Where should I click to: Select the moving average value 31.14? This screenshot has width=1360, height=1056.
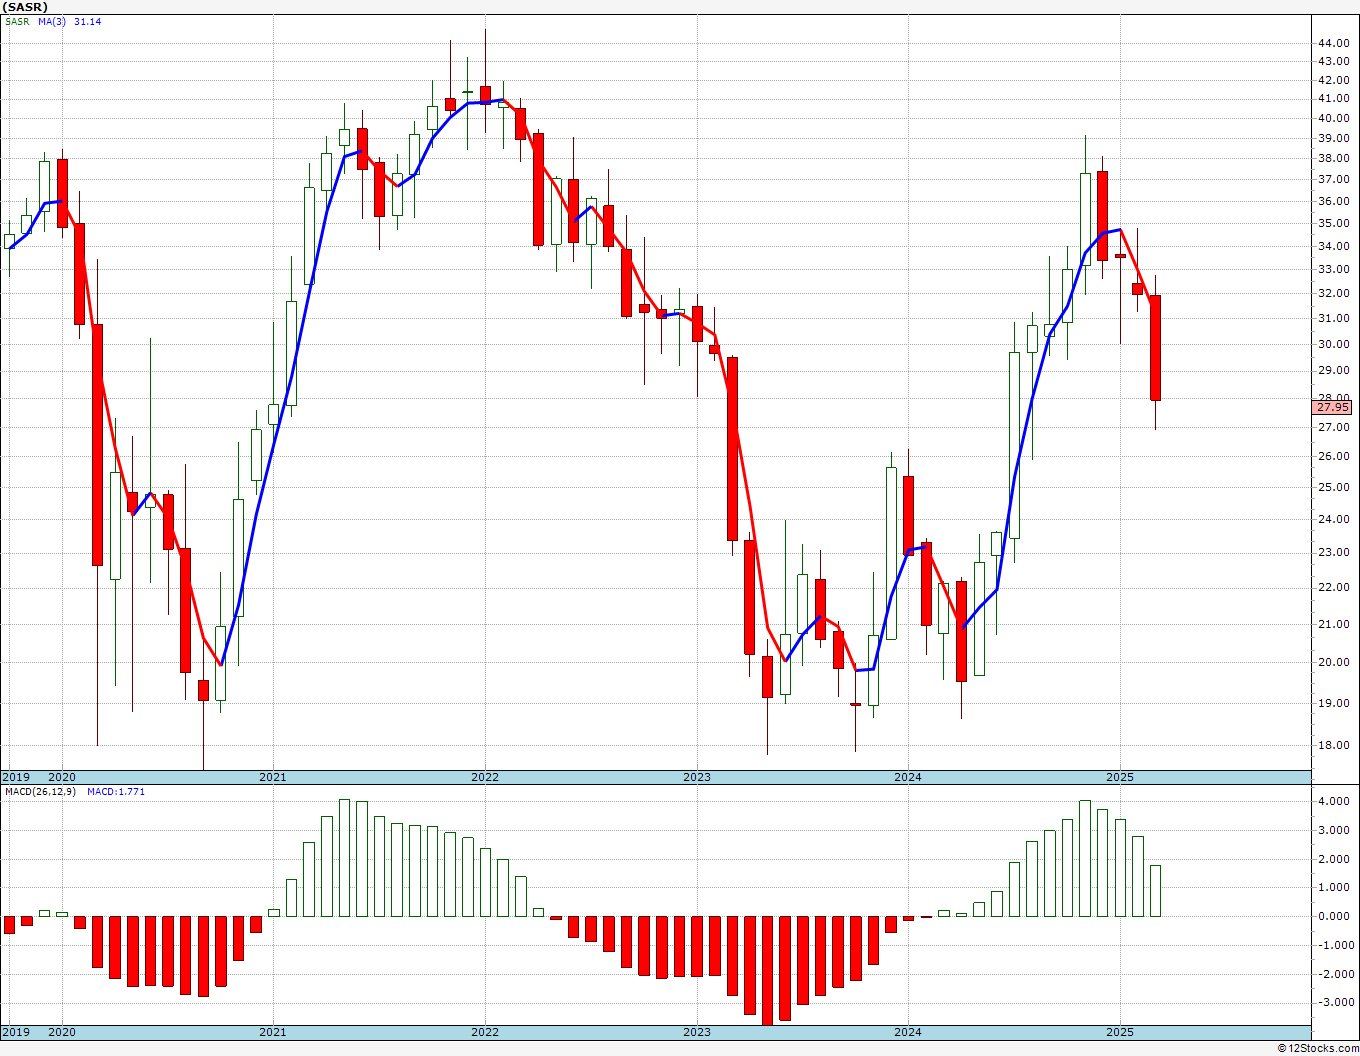87,22
